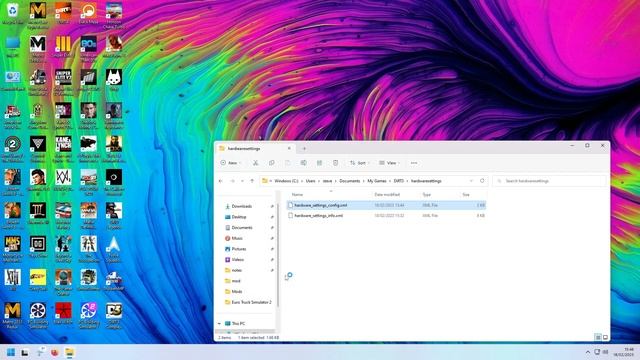Click the Up one level arrow

[x=252, y=181]
